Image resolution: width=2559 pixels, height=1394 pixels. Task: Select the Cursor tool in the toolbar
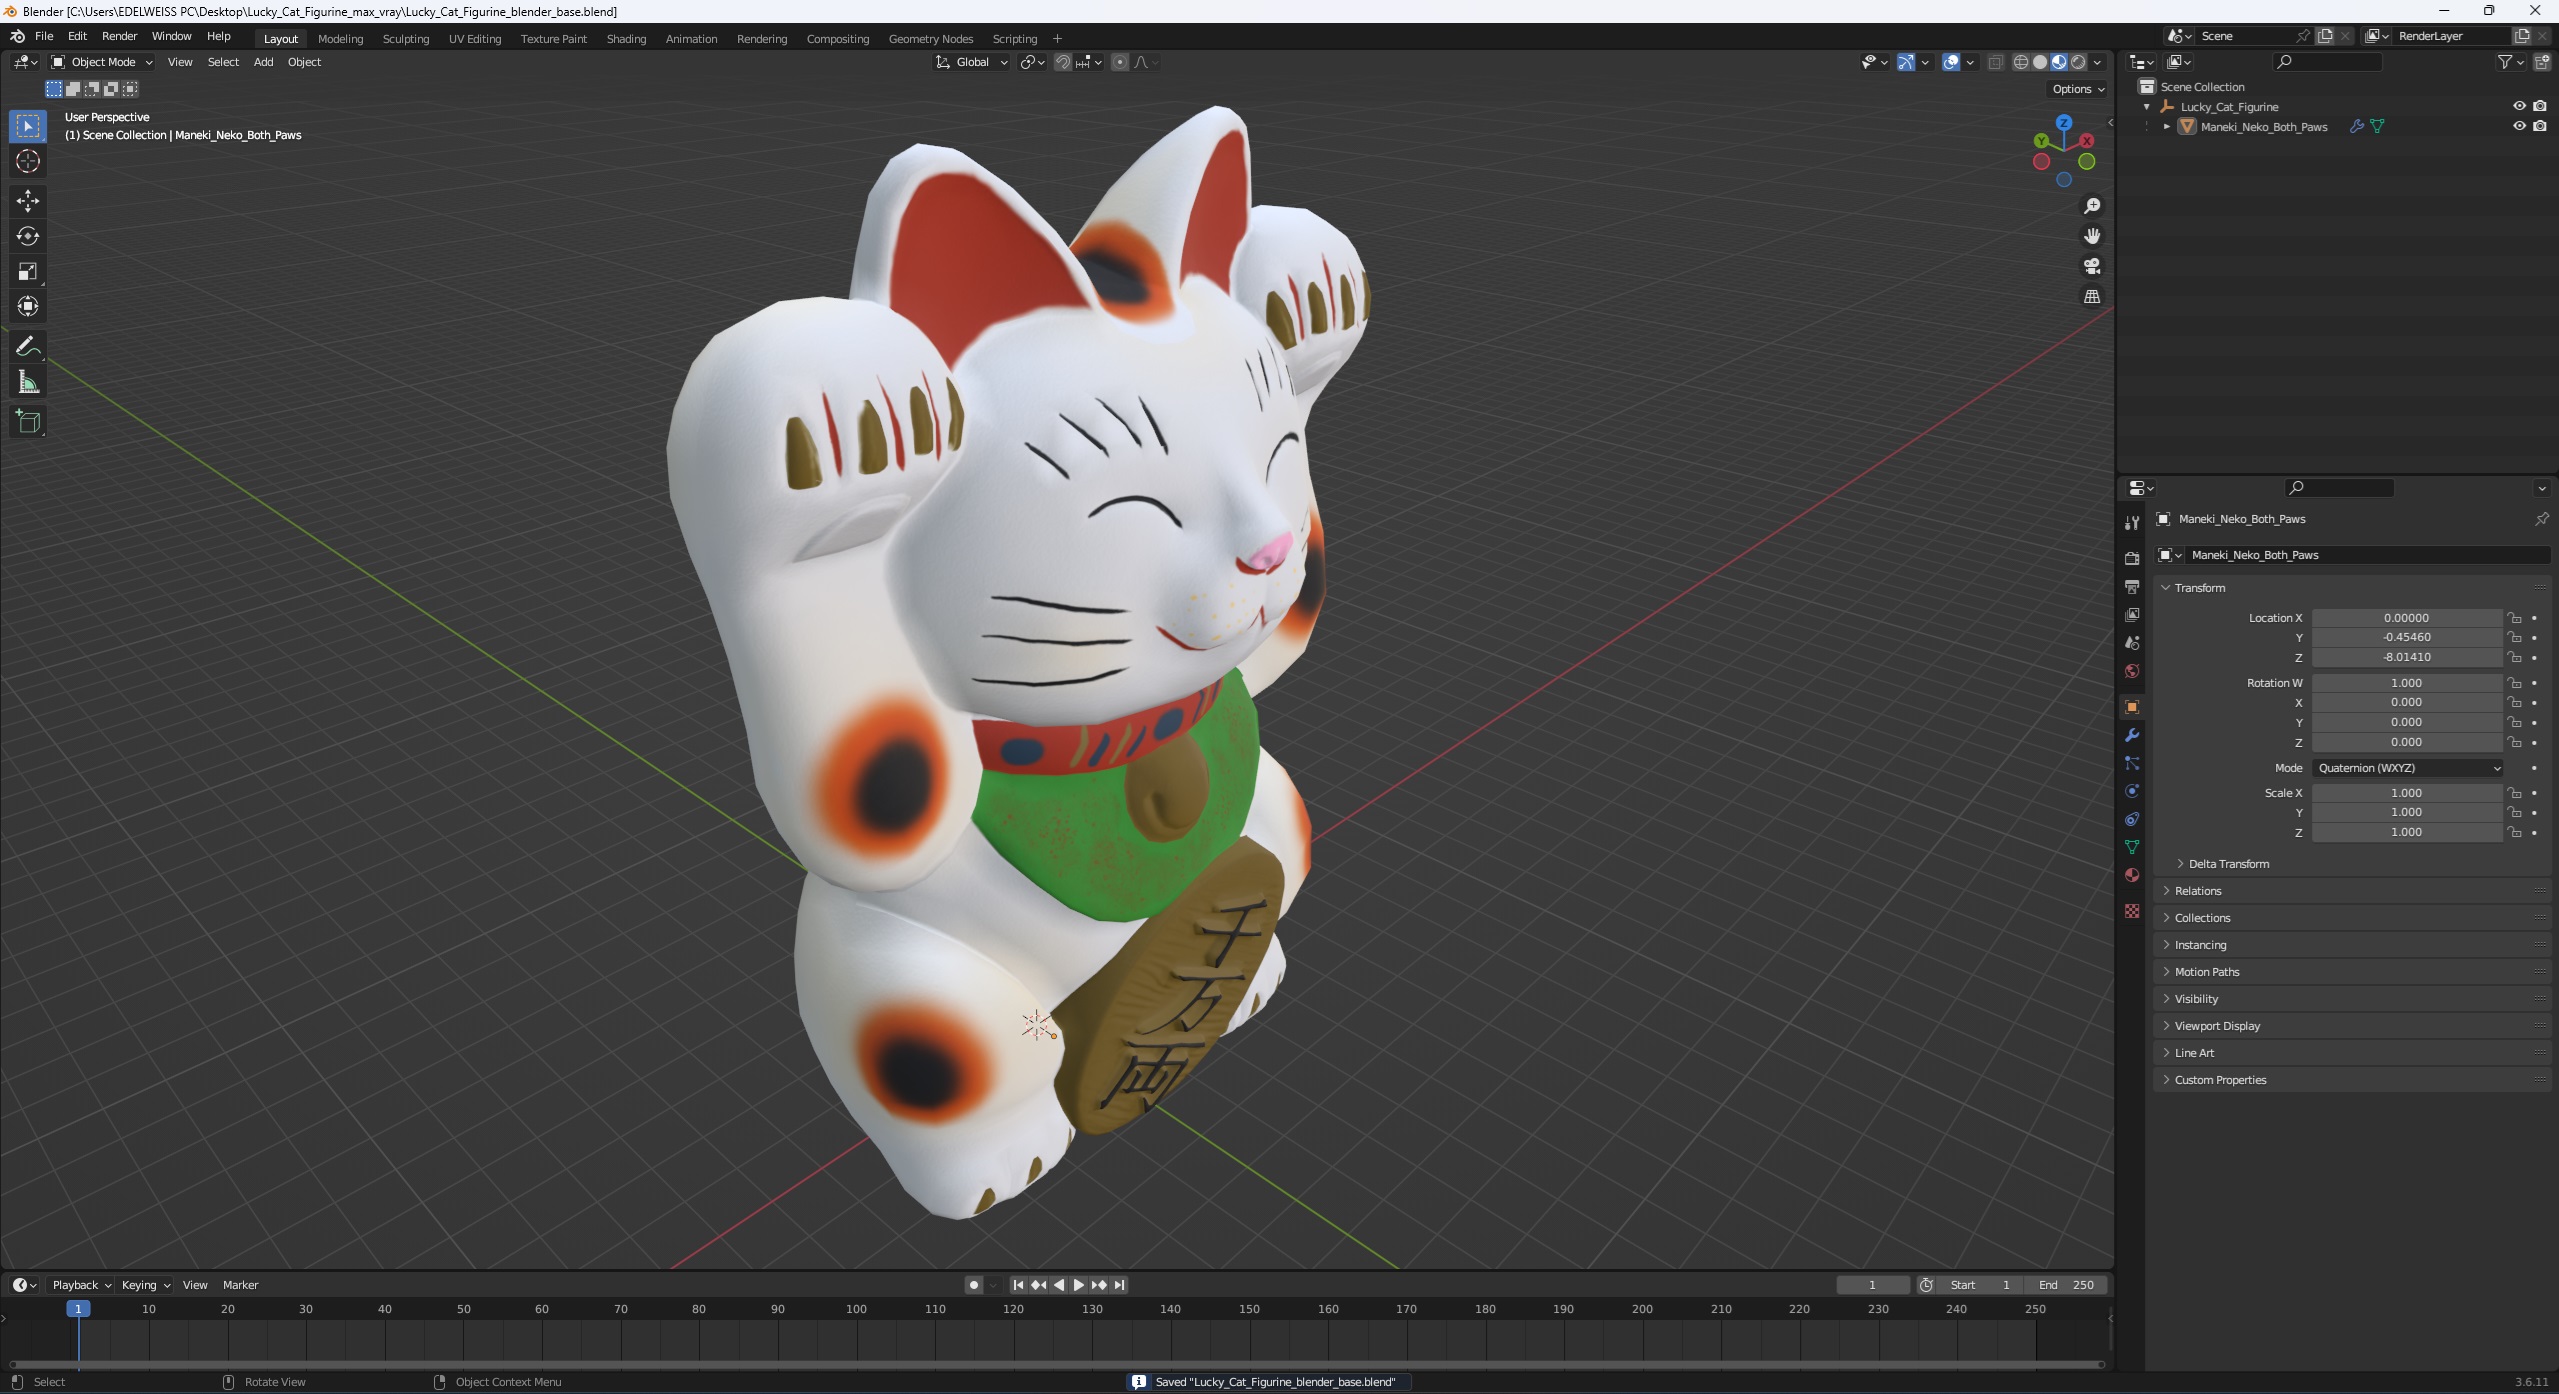(28, 161)
